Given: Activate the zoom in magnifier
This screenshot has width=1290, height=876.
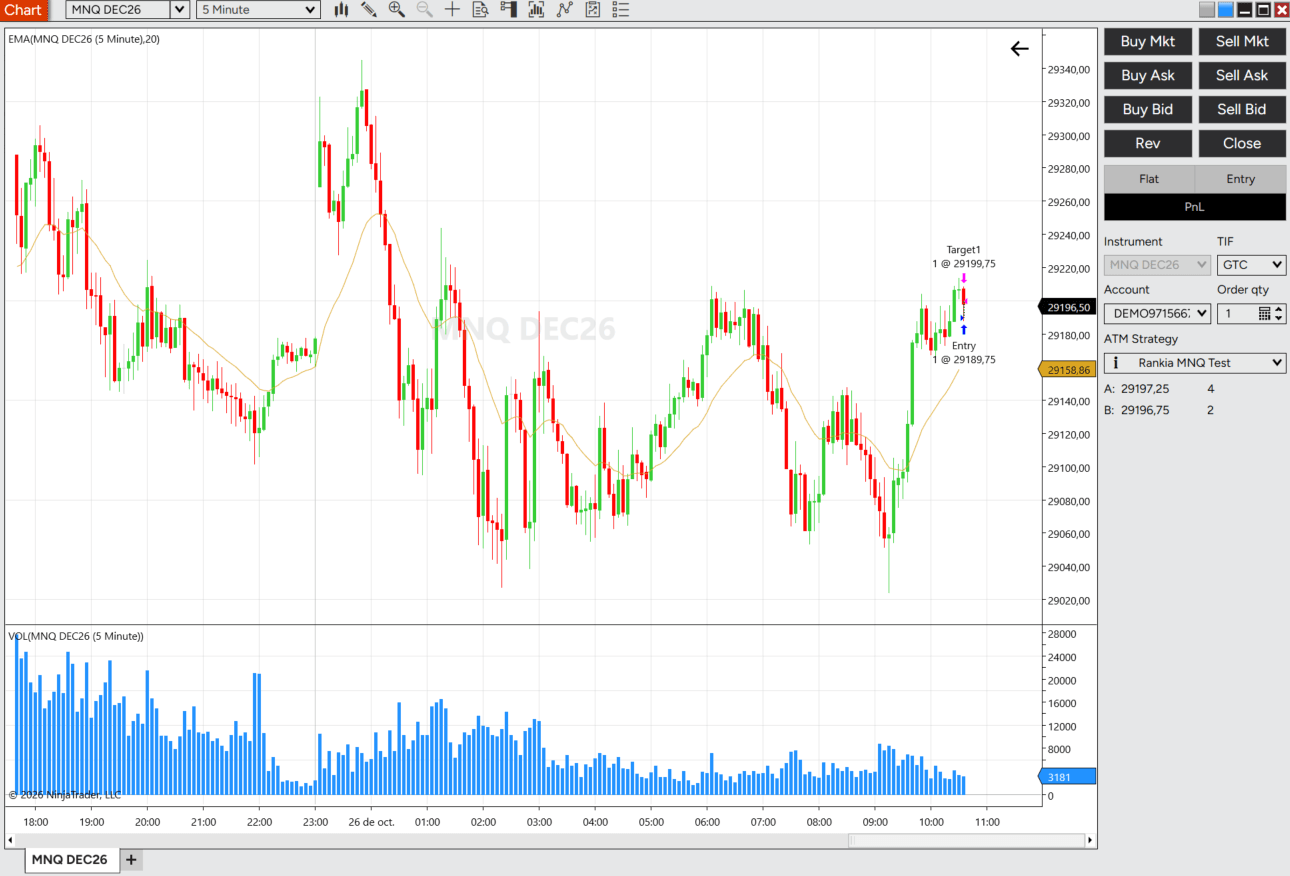Looking at the screenshot, I should [397, 10].
